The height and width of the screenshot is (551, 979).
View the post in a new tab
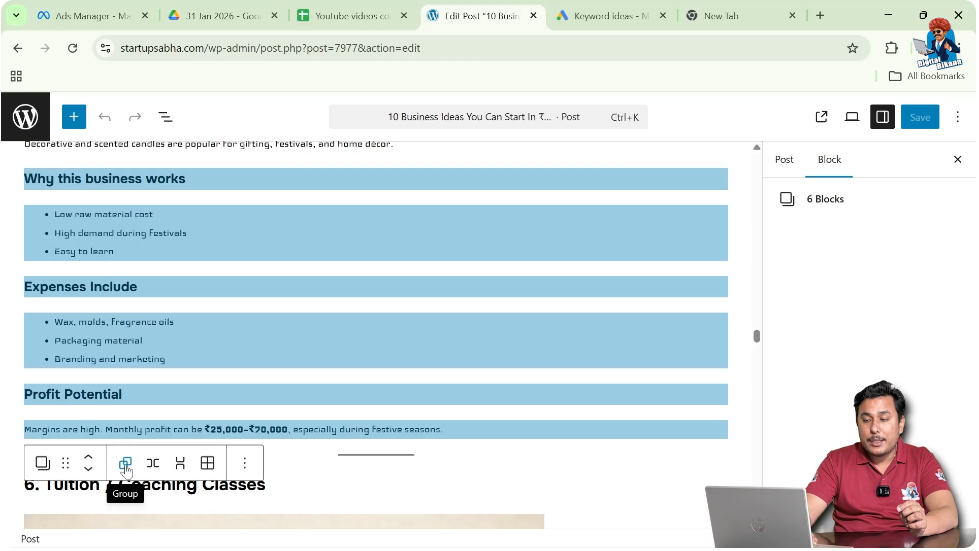pyautogui.click(x=822, y=117)
